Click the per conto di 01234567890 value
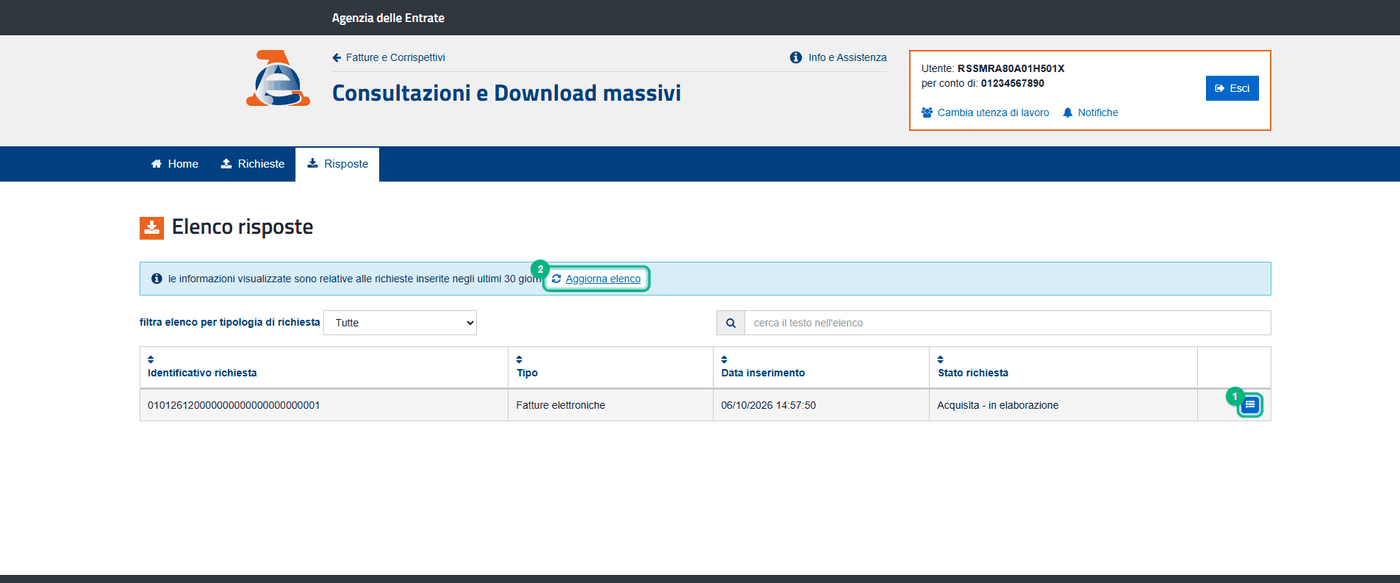This screenshot has width=1400, height=583. point(1012,84)
